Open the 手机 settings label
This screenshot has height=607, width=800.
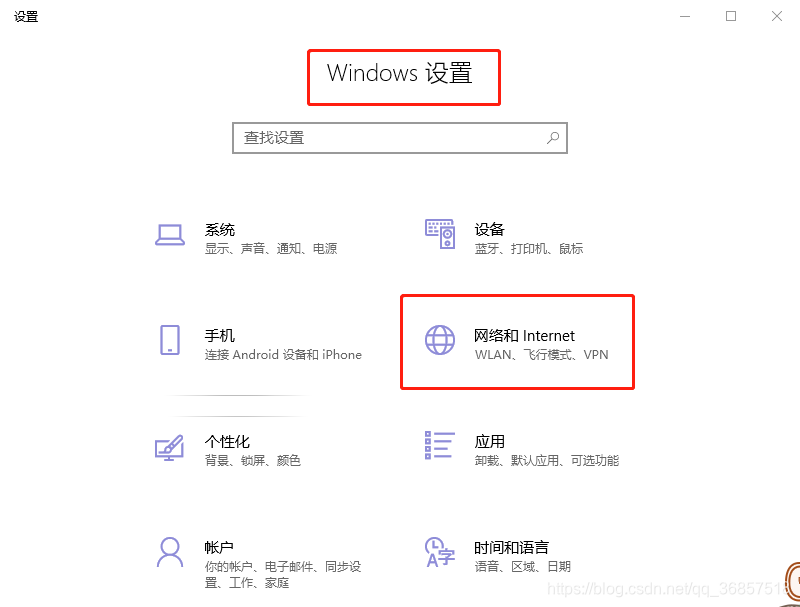pos(220,336)
